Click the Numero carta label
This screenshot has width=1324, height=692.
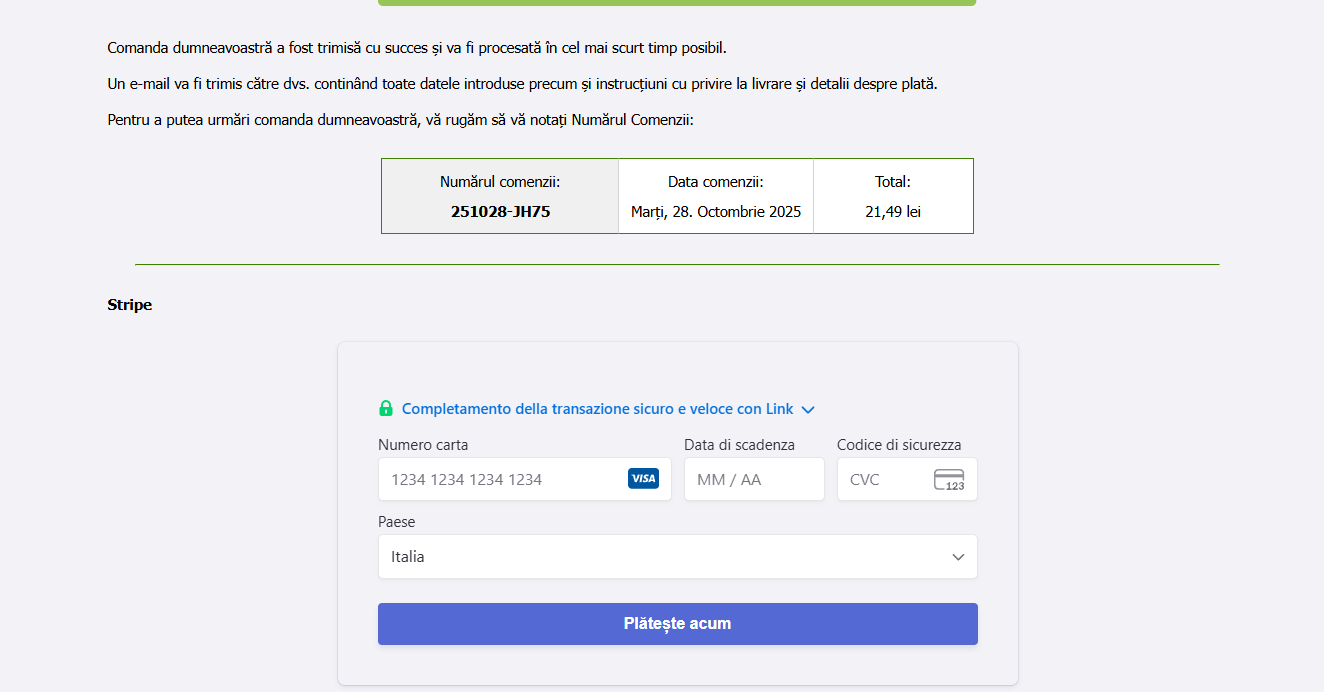click(x=423, y=445)
